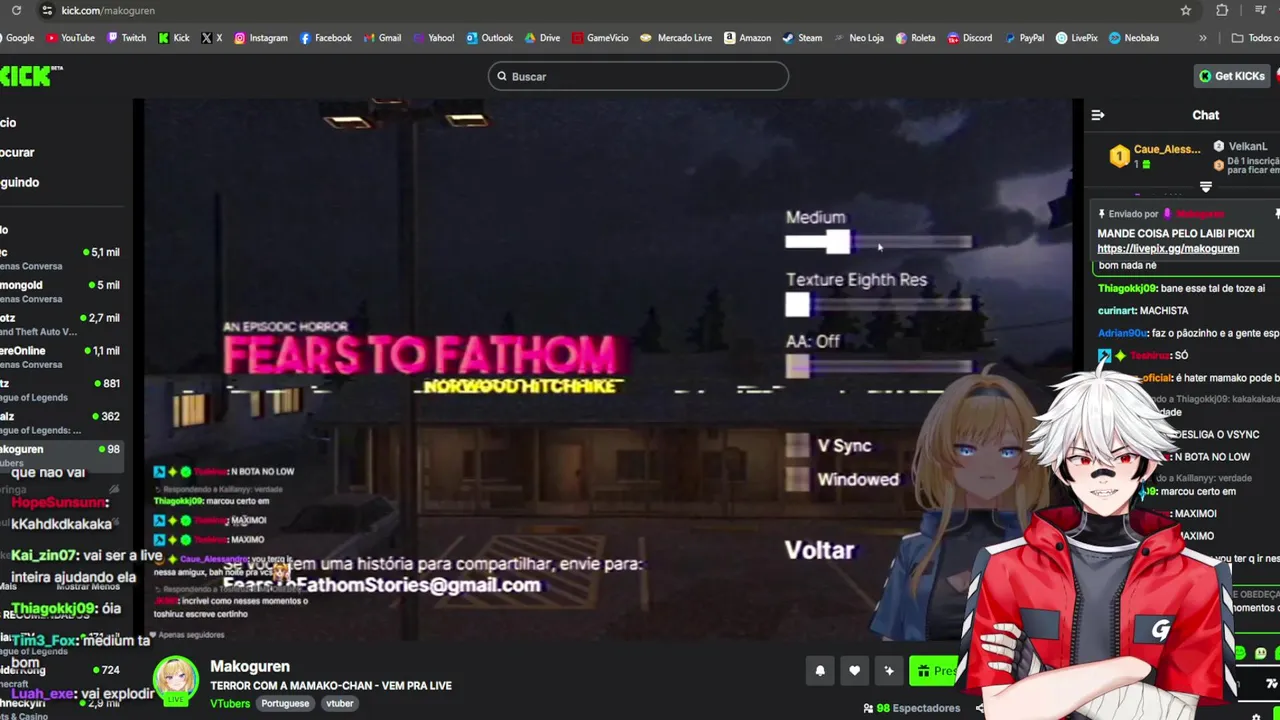The width and height of the screenshot is (1280, 720).
Task: Open the YouTube bookmark
Action: (70, 38)
